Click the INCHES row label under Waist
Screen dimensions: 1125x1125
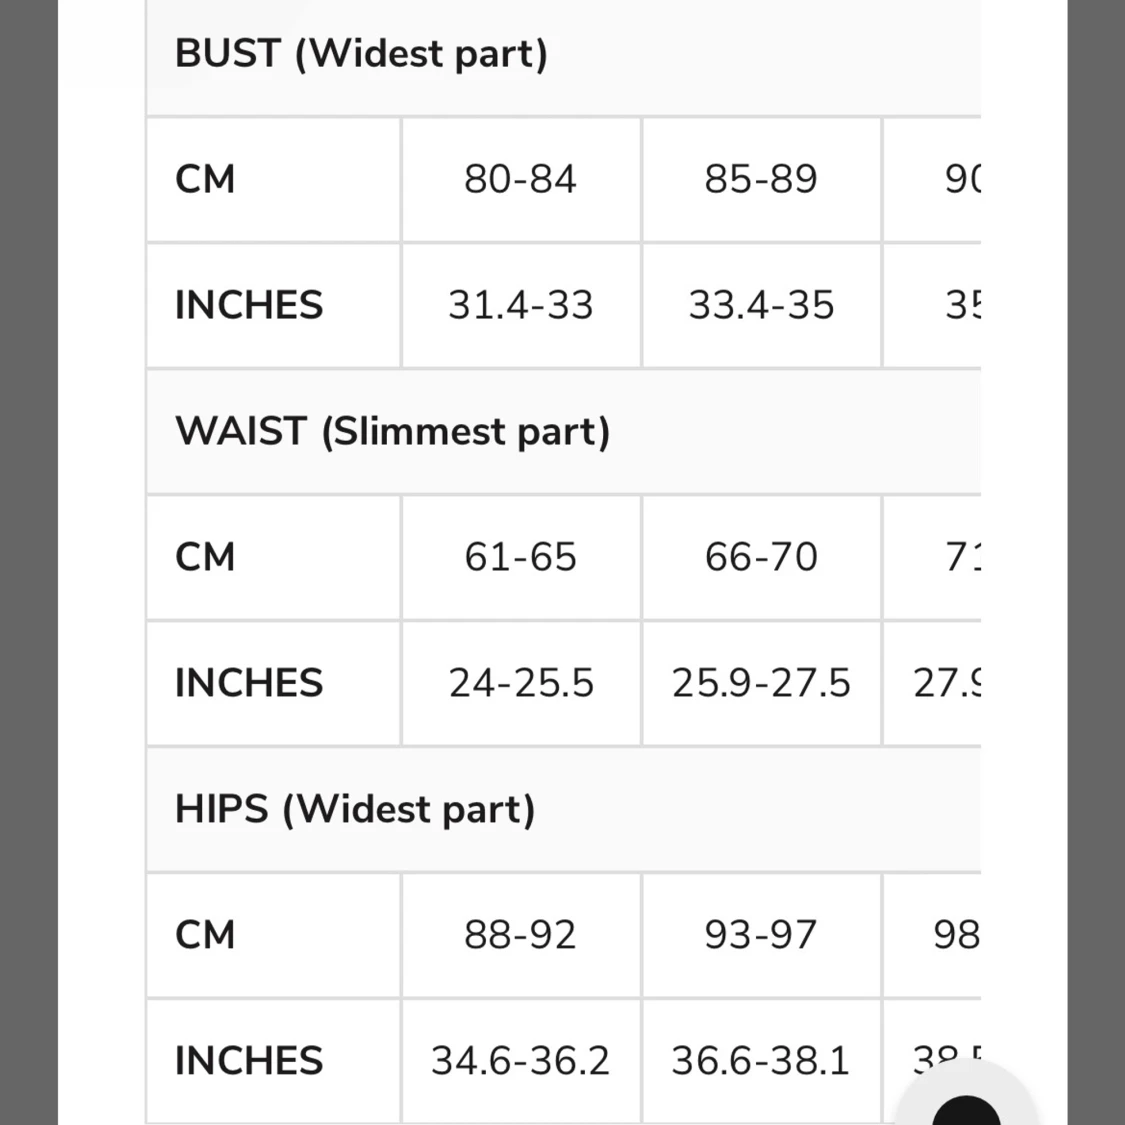249,684
